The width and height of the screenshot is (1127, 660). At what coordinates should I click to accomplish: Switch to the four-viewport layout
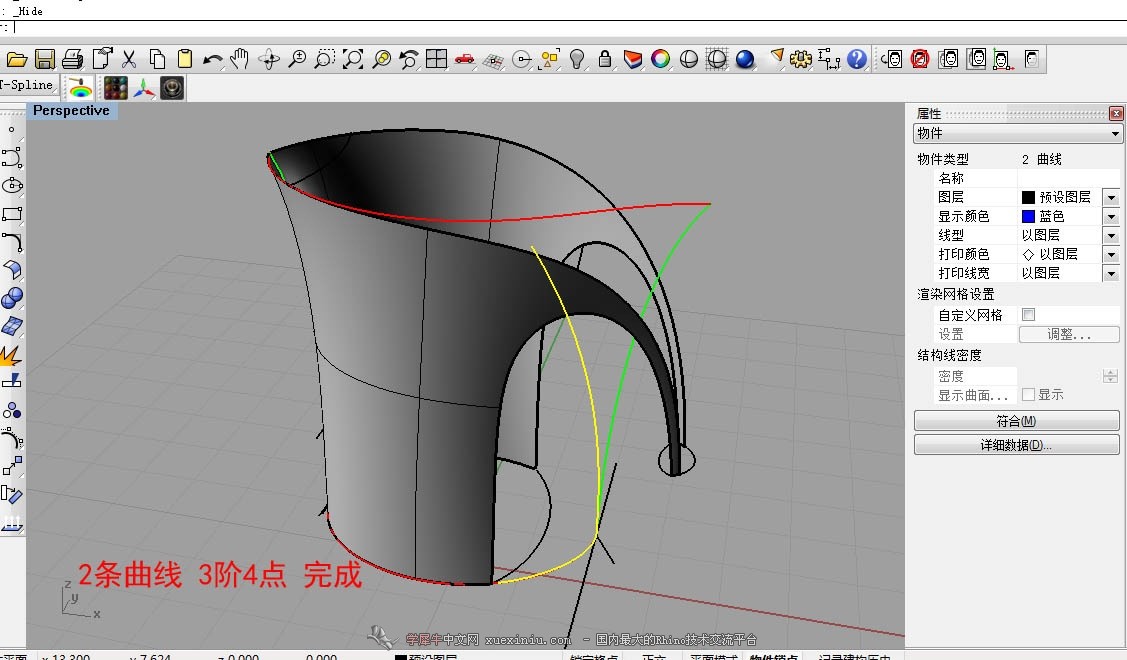436,59
